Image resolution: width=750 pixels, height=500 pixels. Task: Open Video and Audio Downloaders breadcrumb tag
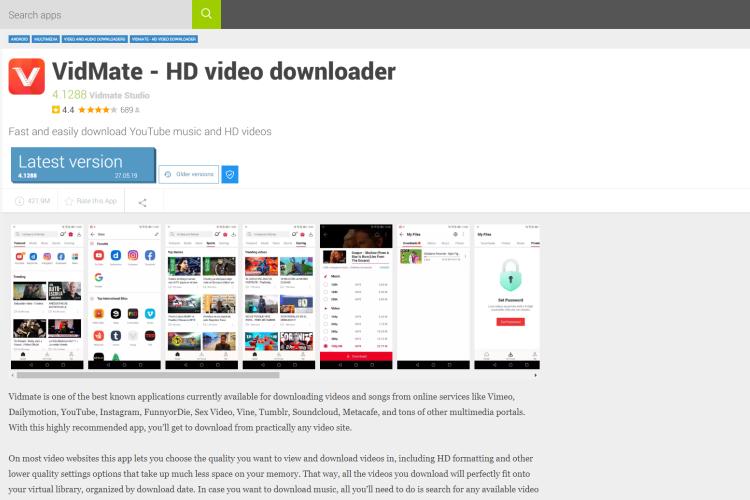click(95, 39)
